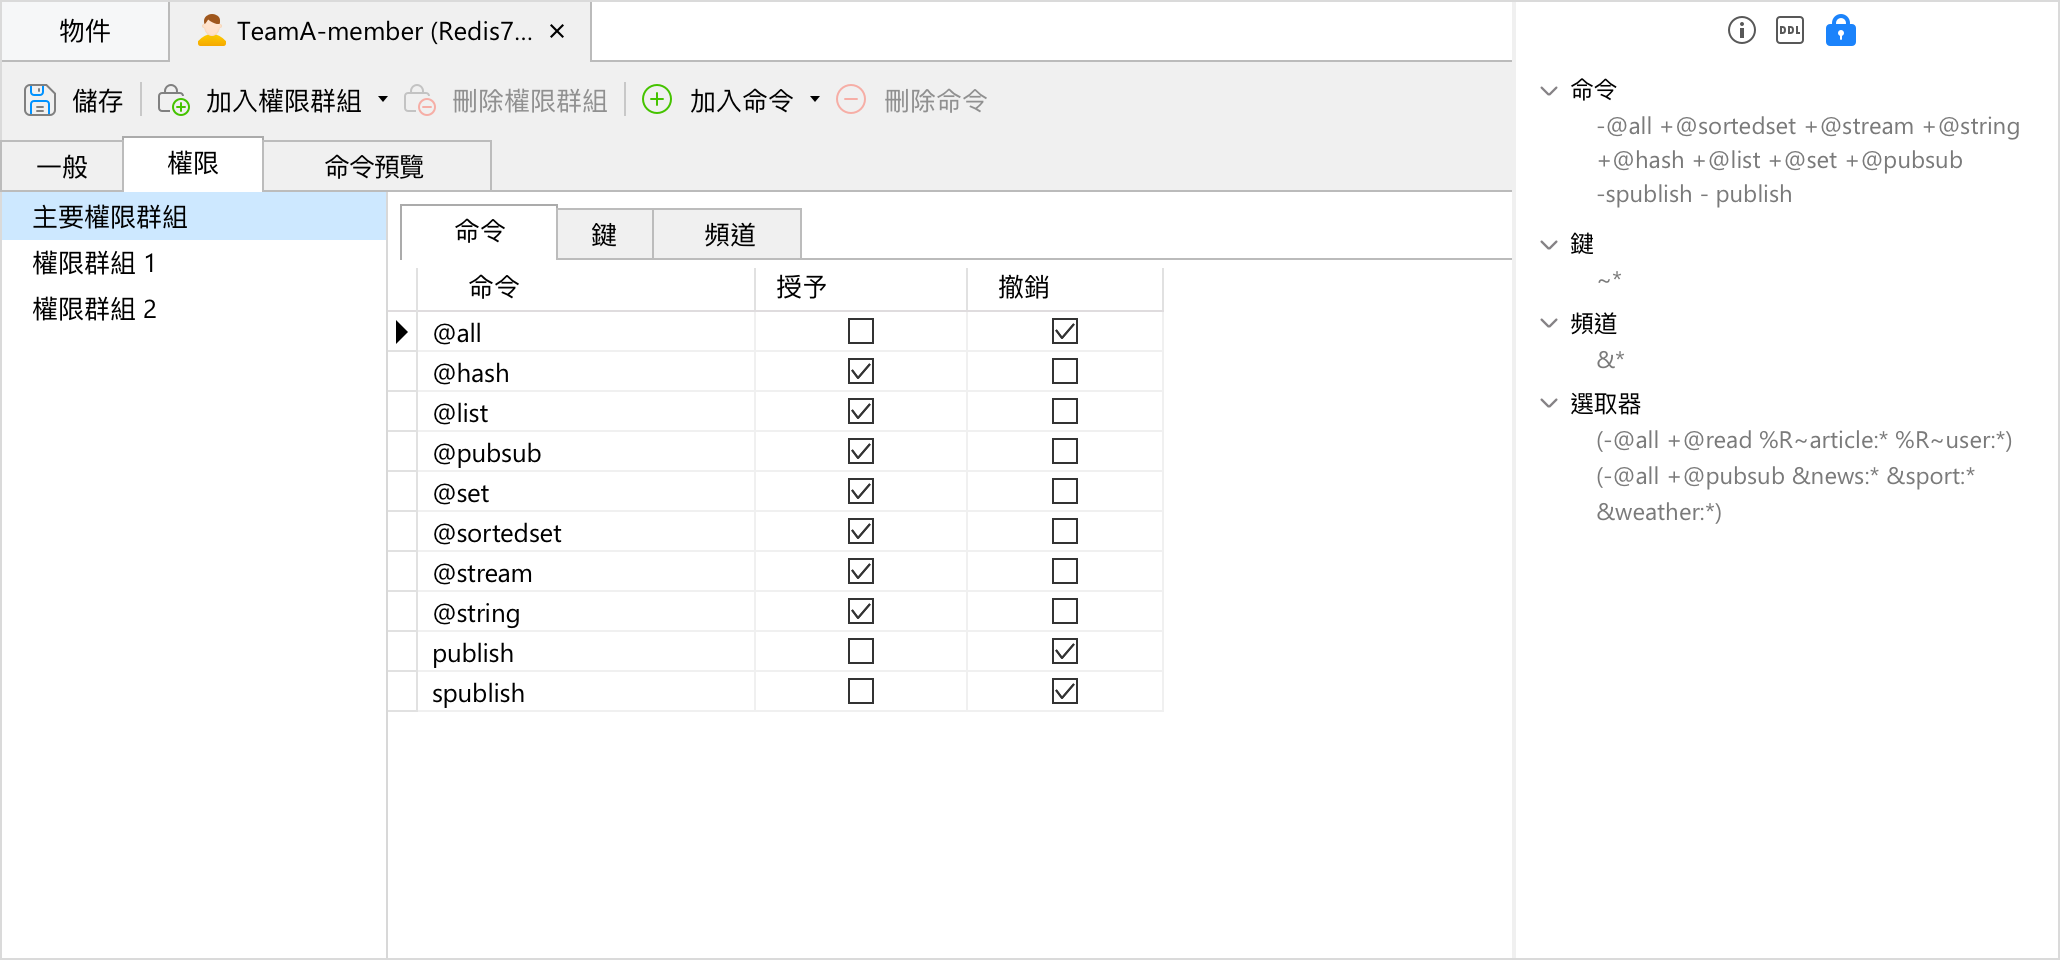Click the 物件 button

84,31
